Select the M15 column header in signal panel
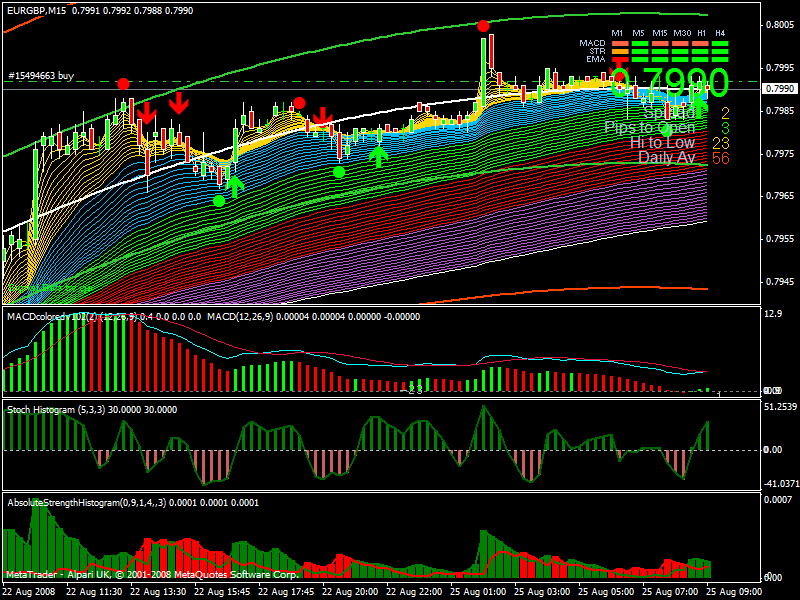 [660, 33]
